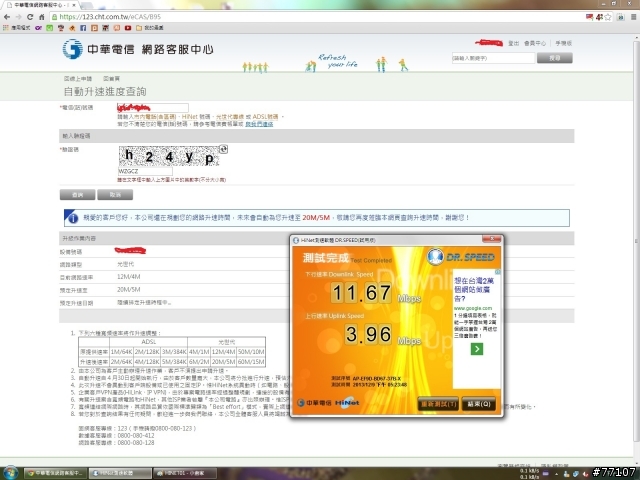
Task: Click the HiNet logo in speed test window
Action: 347,402
